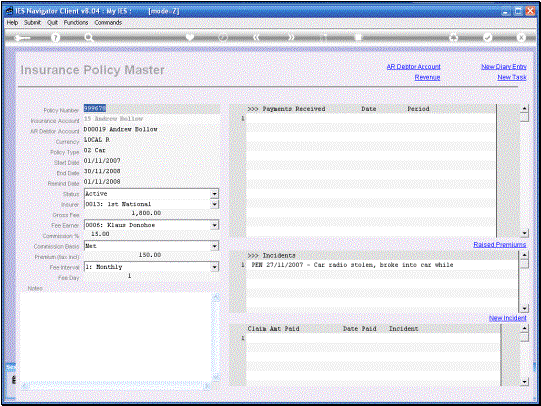This screenshot has width=541, height=406.
Task: Click the New Incident link
Action: (x=508, y=318)
